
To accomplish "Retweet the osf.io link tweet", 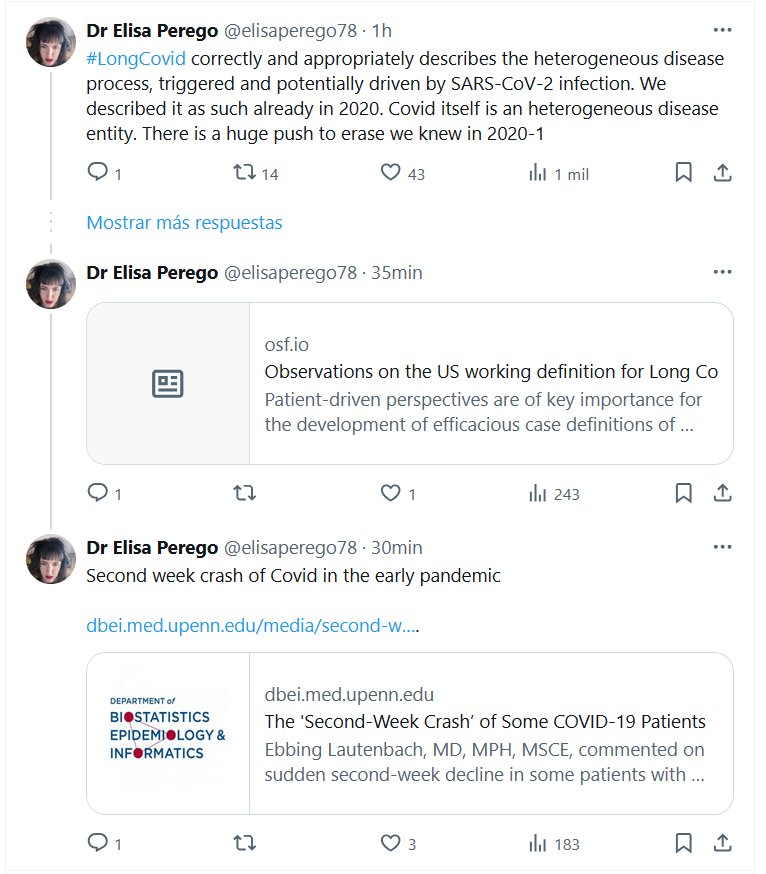I will coord(243,493).
